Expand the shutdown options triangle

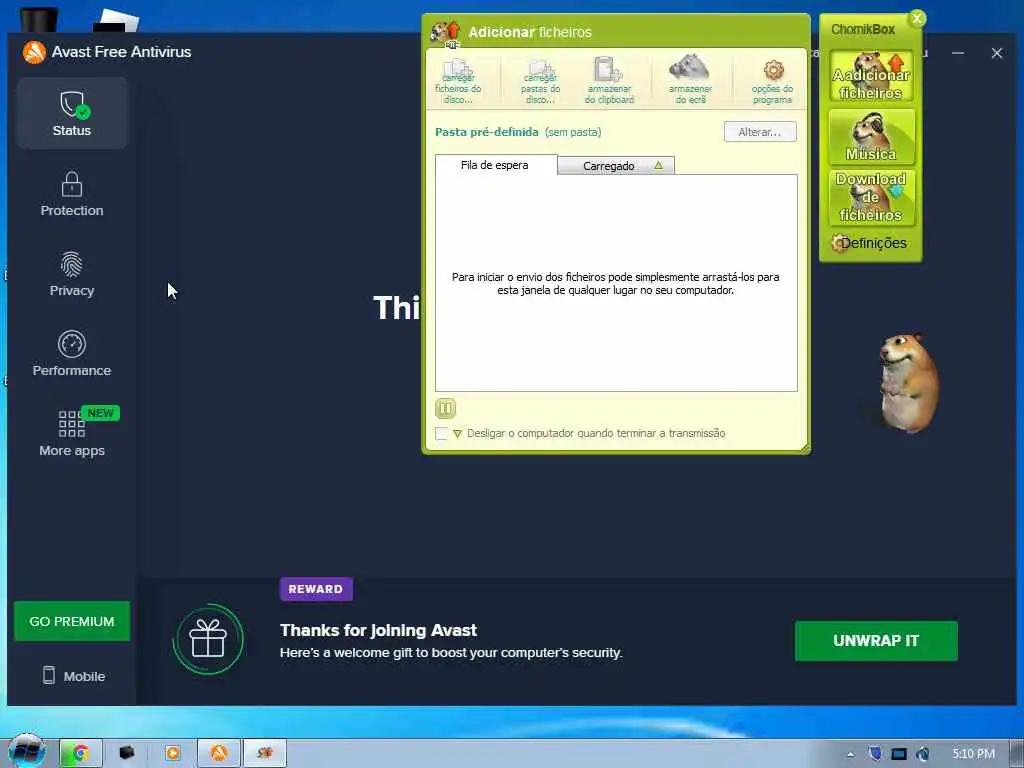(x=457, y=434)
